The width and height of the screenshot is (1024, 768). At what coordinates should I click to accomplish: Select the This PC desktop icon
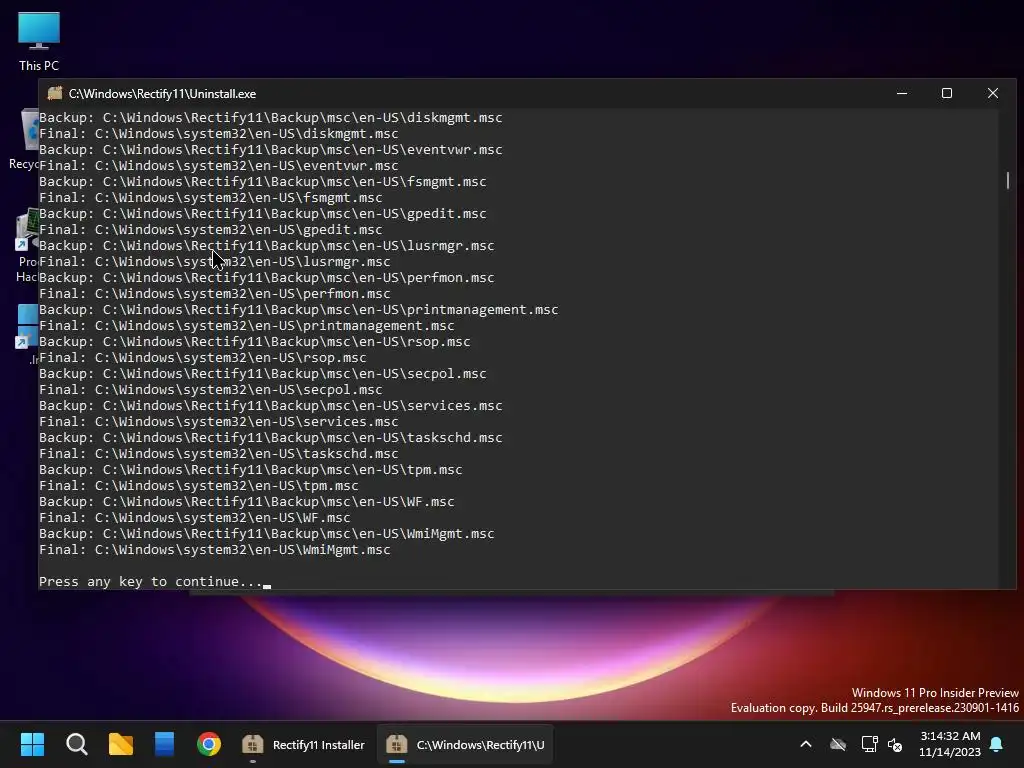tap(39, 41)
